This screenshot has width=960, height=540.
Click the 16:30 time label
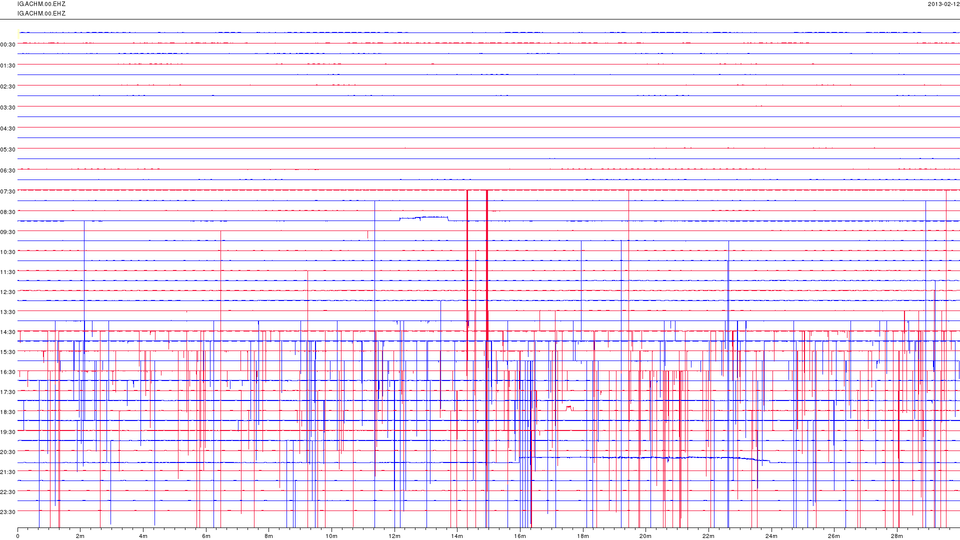pos(8,372)
